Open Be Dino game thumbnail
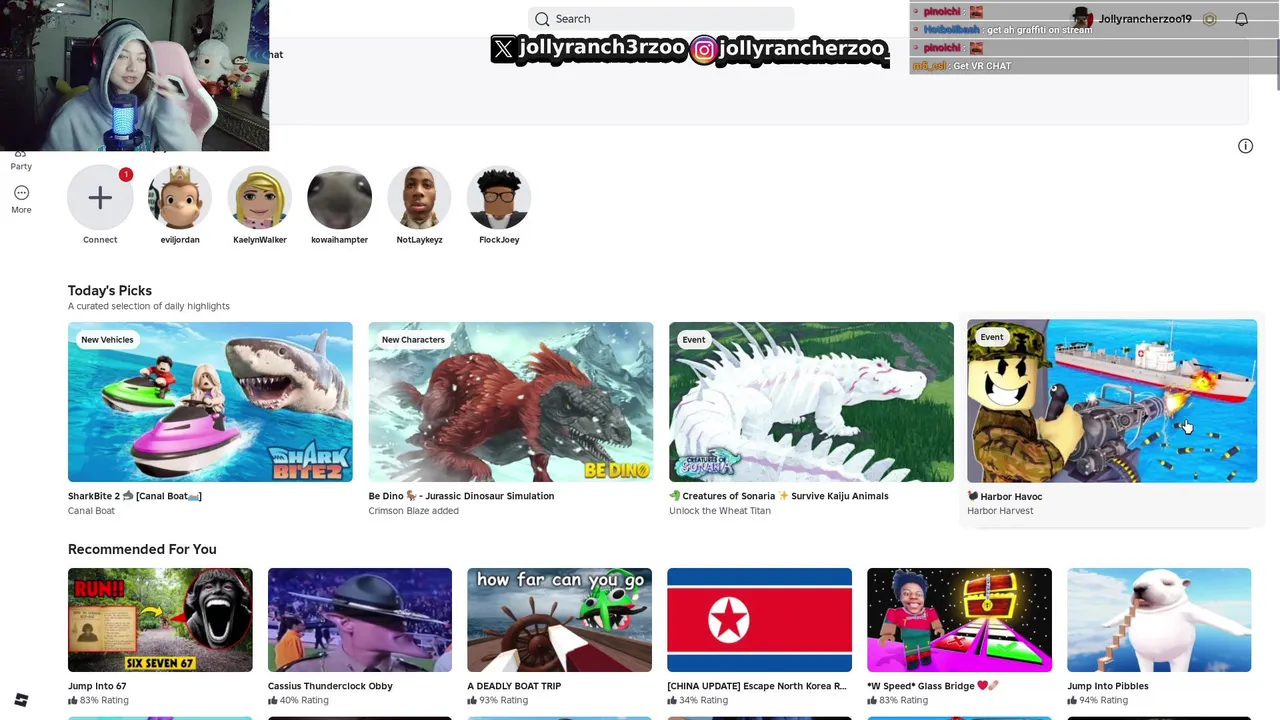 (510, 402)
